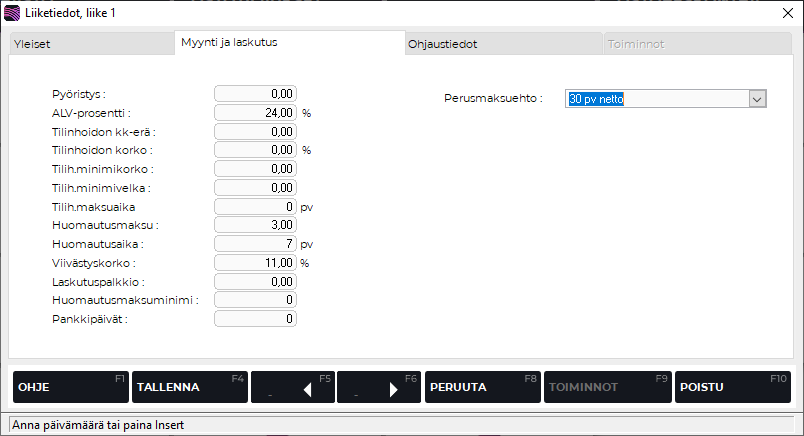
Task: Click the Pyöristys input field
Action: pyautogui.click(x=256, y=94)
